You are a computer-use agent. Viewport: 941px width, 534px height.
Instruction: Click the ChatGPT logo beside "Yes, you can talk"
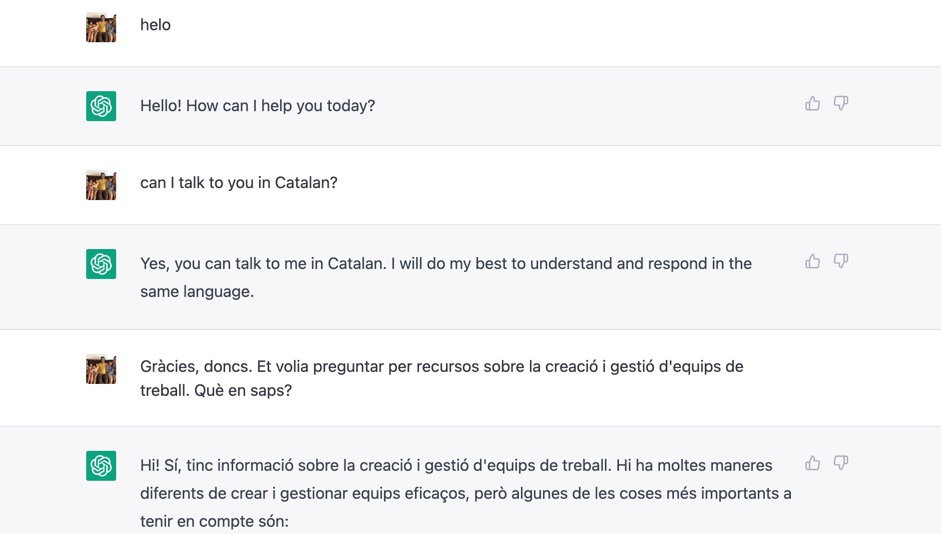coord(101,264)
